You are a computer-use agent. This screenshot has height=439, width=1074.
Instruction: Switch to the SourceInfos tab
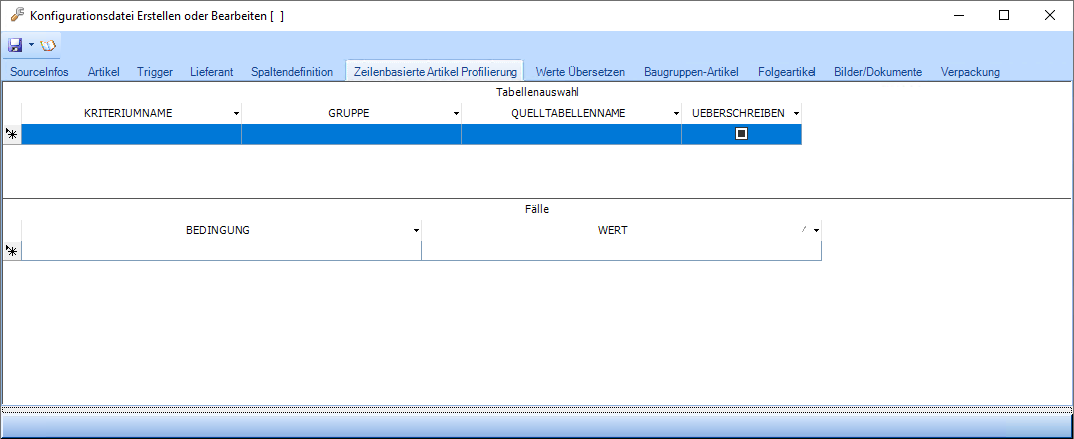point(39,72)
